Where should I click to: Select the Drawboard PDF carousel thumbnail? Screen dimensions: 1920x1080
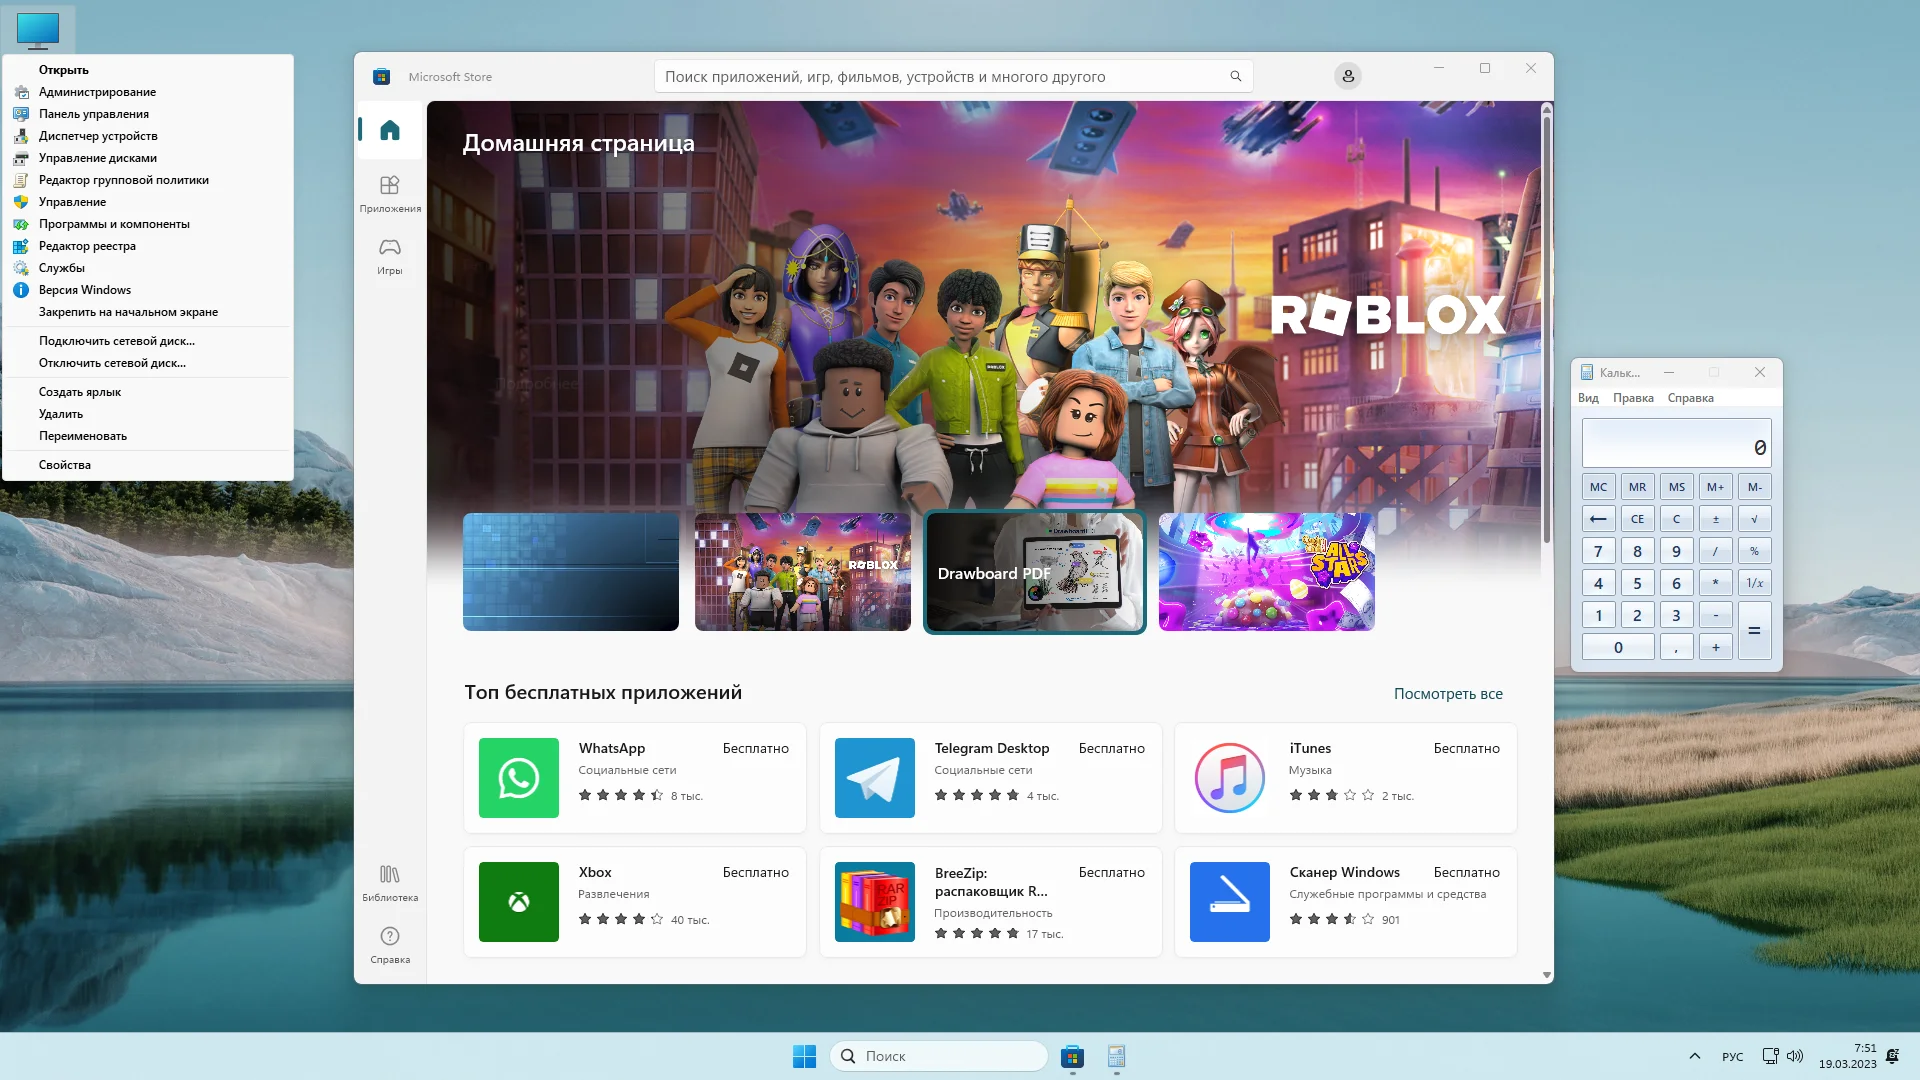[x=1034, y=572]
